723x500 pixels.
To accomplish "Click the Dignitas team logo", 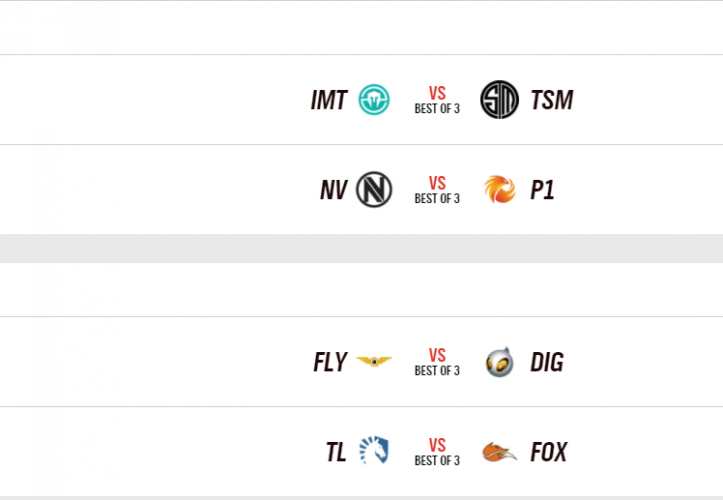I will click(x=499, y=362).
